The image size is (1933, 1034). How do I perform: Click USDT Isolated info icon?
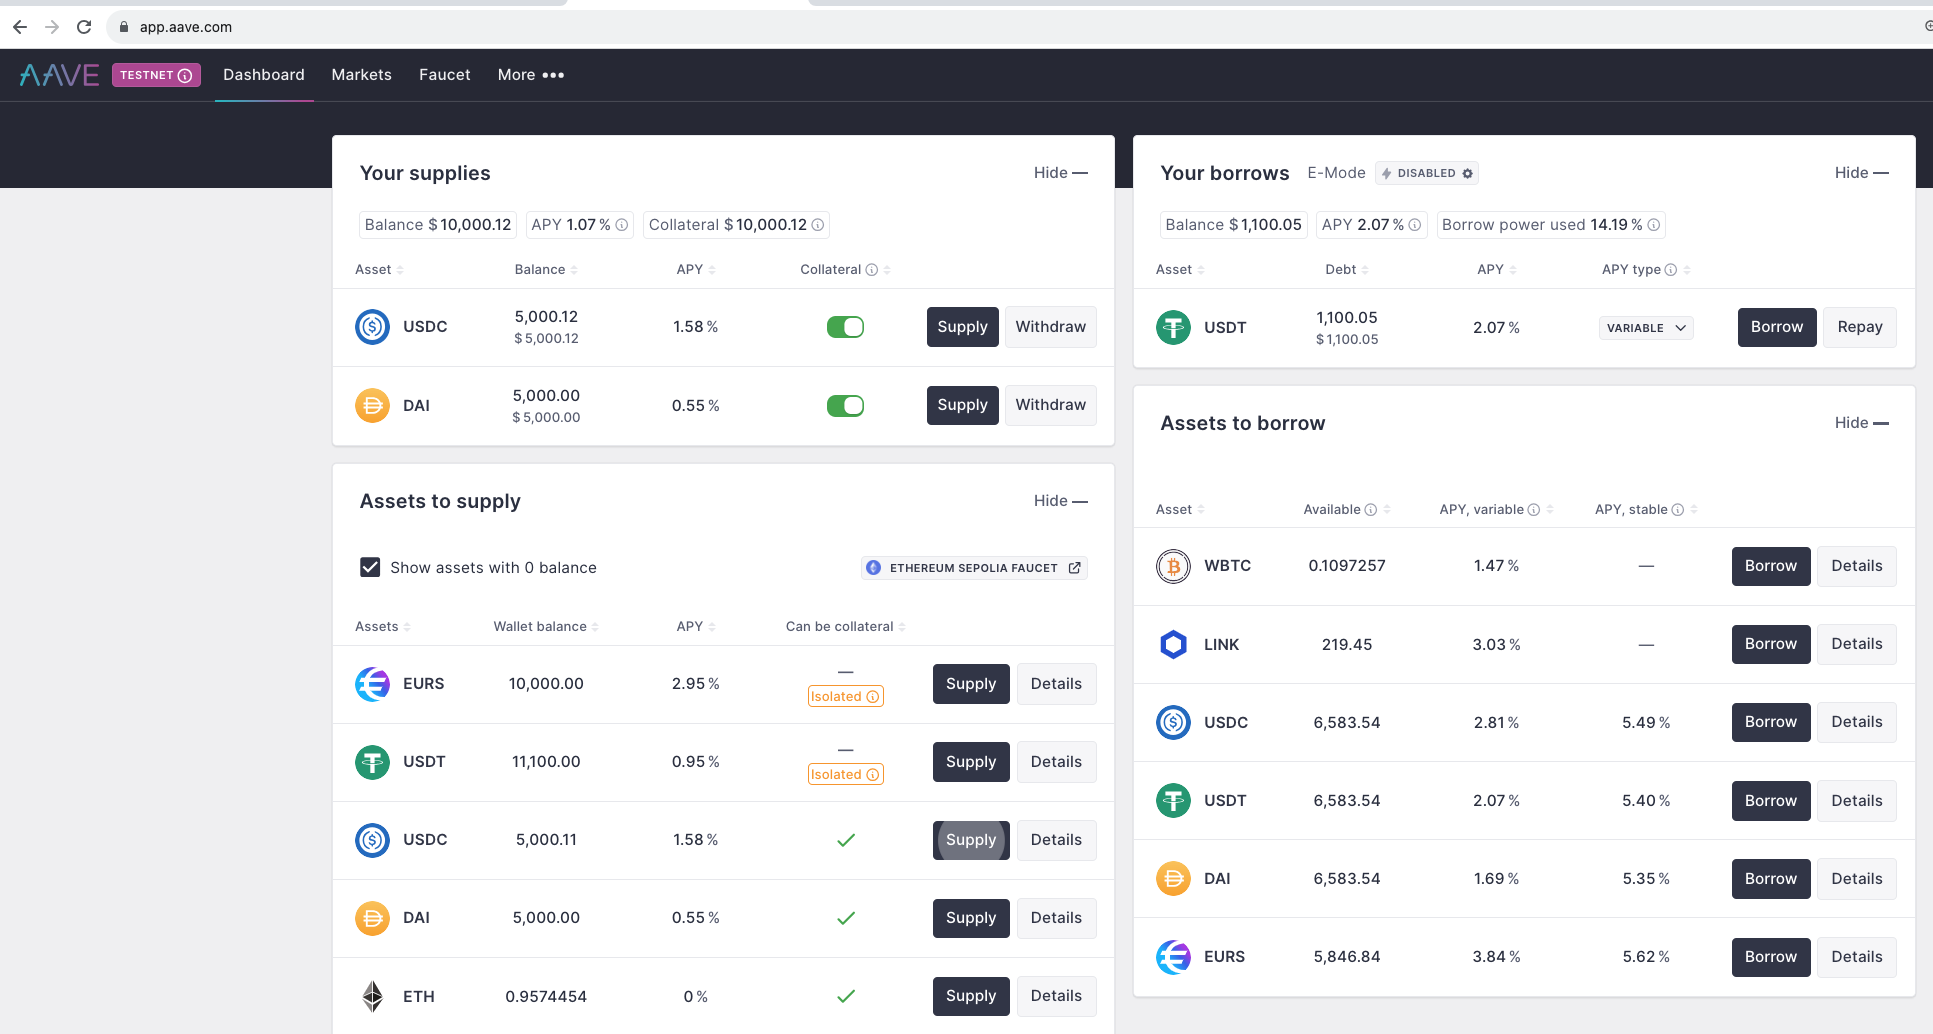(x=873, y=775)
